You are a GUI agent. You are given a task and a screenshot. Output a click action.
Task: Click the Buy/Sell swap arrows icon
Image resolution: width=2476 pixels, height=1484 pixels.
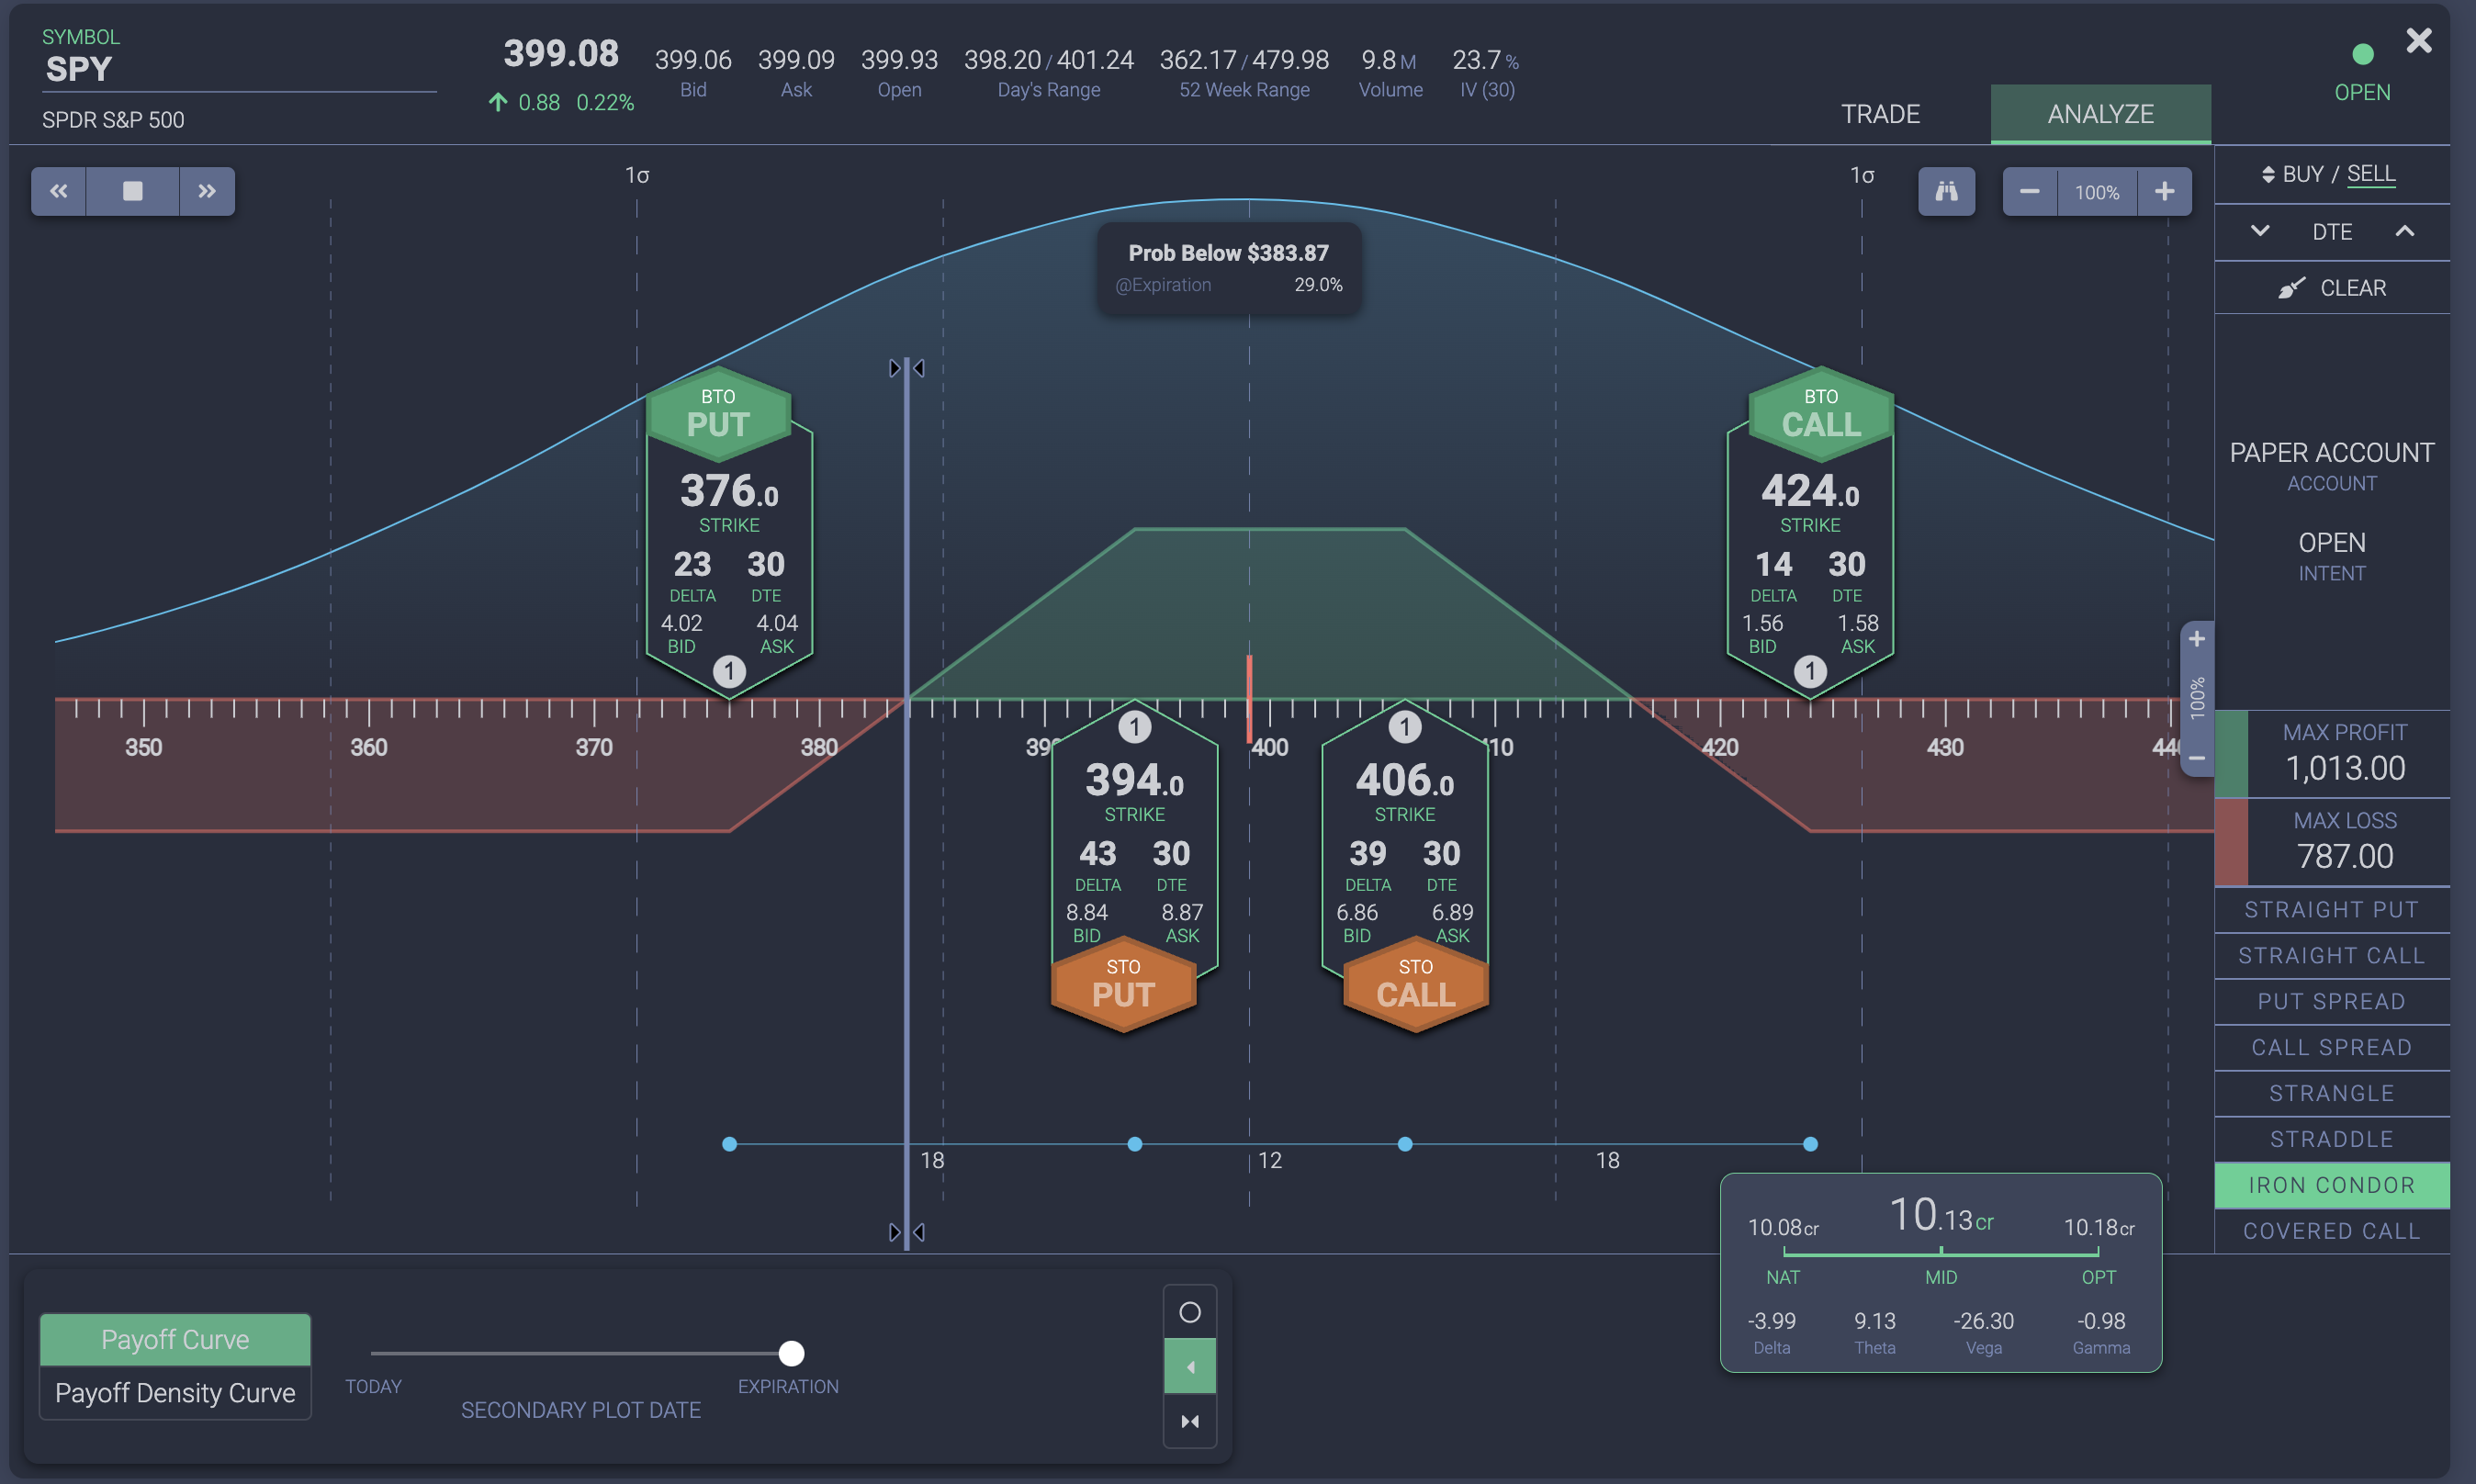(2270, 173)
